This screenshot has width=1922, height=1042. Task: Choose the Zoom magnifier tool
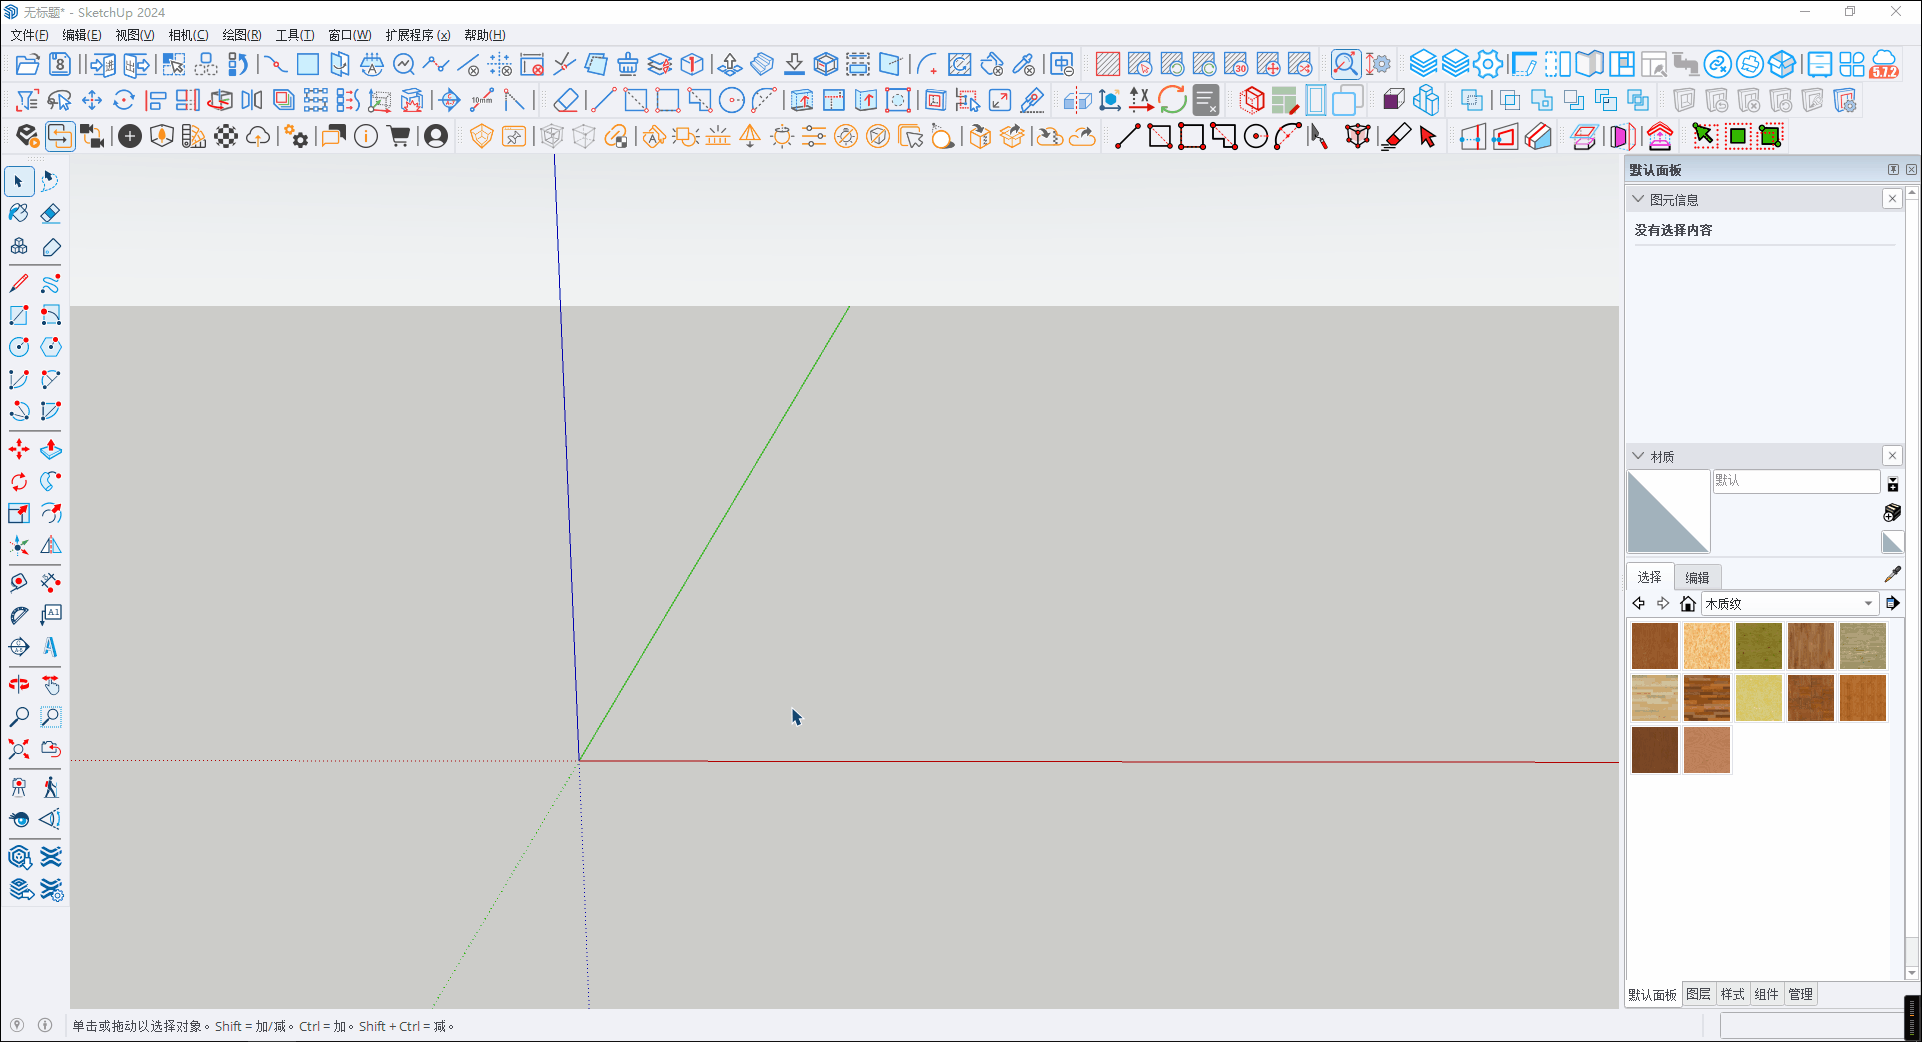19,717
